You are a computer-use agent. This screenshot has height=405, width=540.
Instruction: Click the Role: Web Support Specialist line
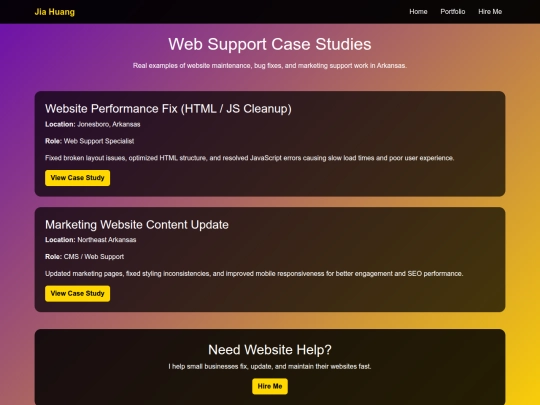pos(90,141)
